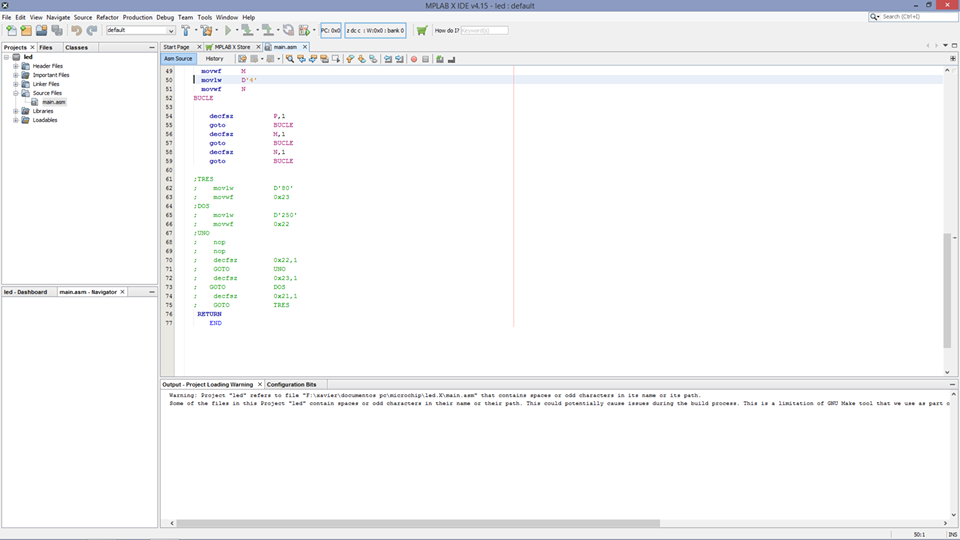
Task: Click the editor vertical scrollbar thumb
Action: (947, 290)
